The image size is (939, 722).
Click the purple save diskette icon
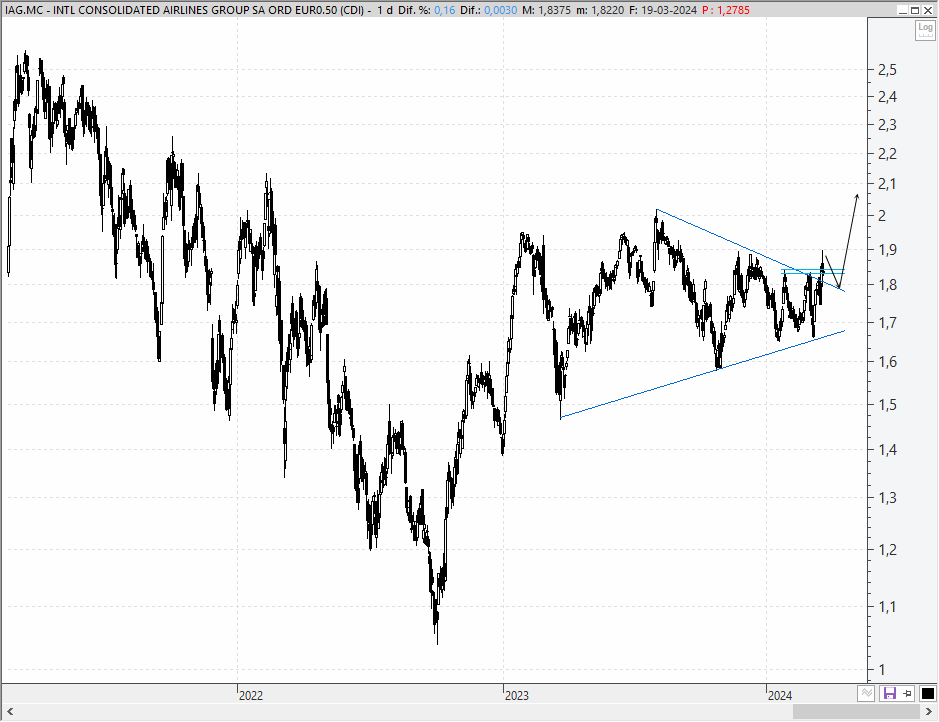[x=889, y=694]
